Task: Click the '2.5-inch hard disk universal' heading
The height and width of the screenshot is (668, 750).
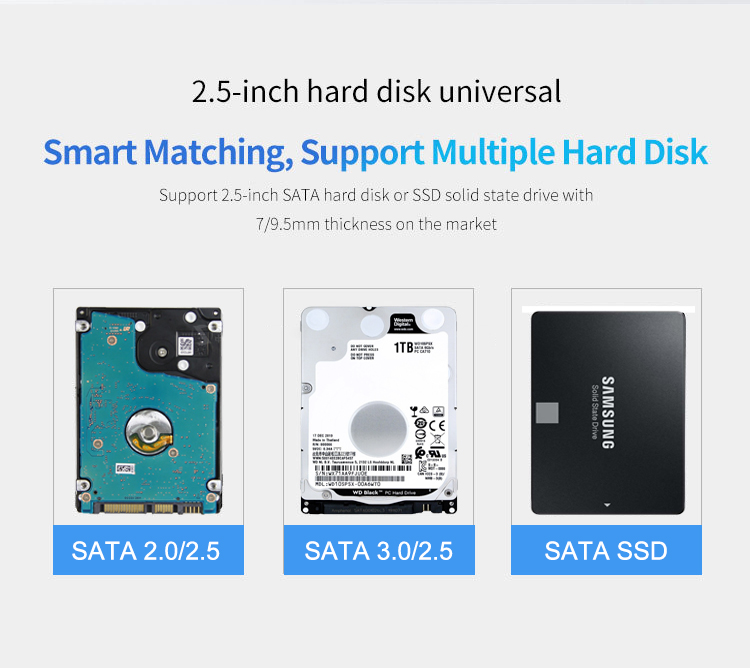Action: tap(376, 91)
